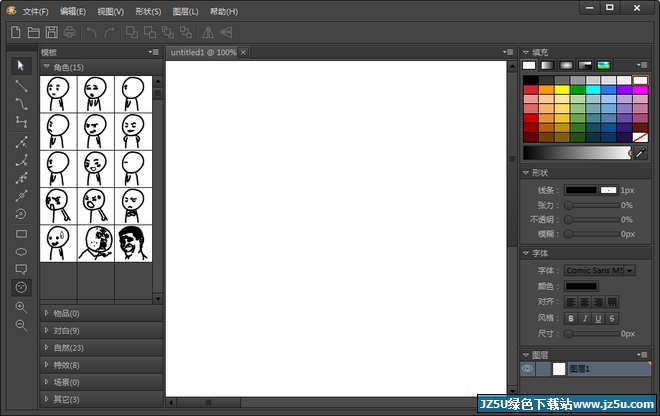Redo the last action
Image resolution: width=660 pixels, height=416 pixels.
click(109, 32)
